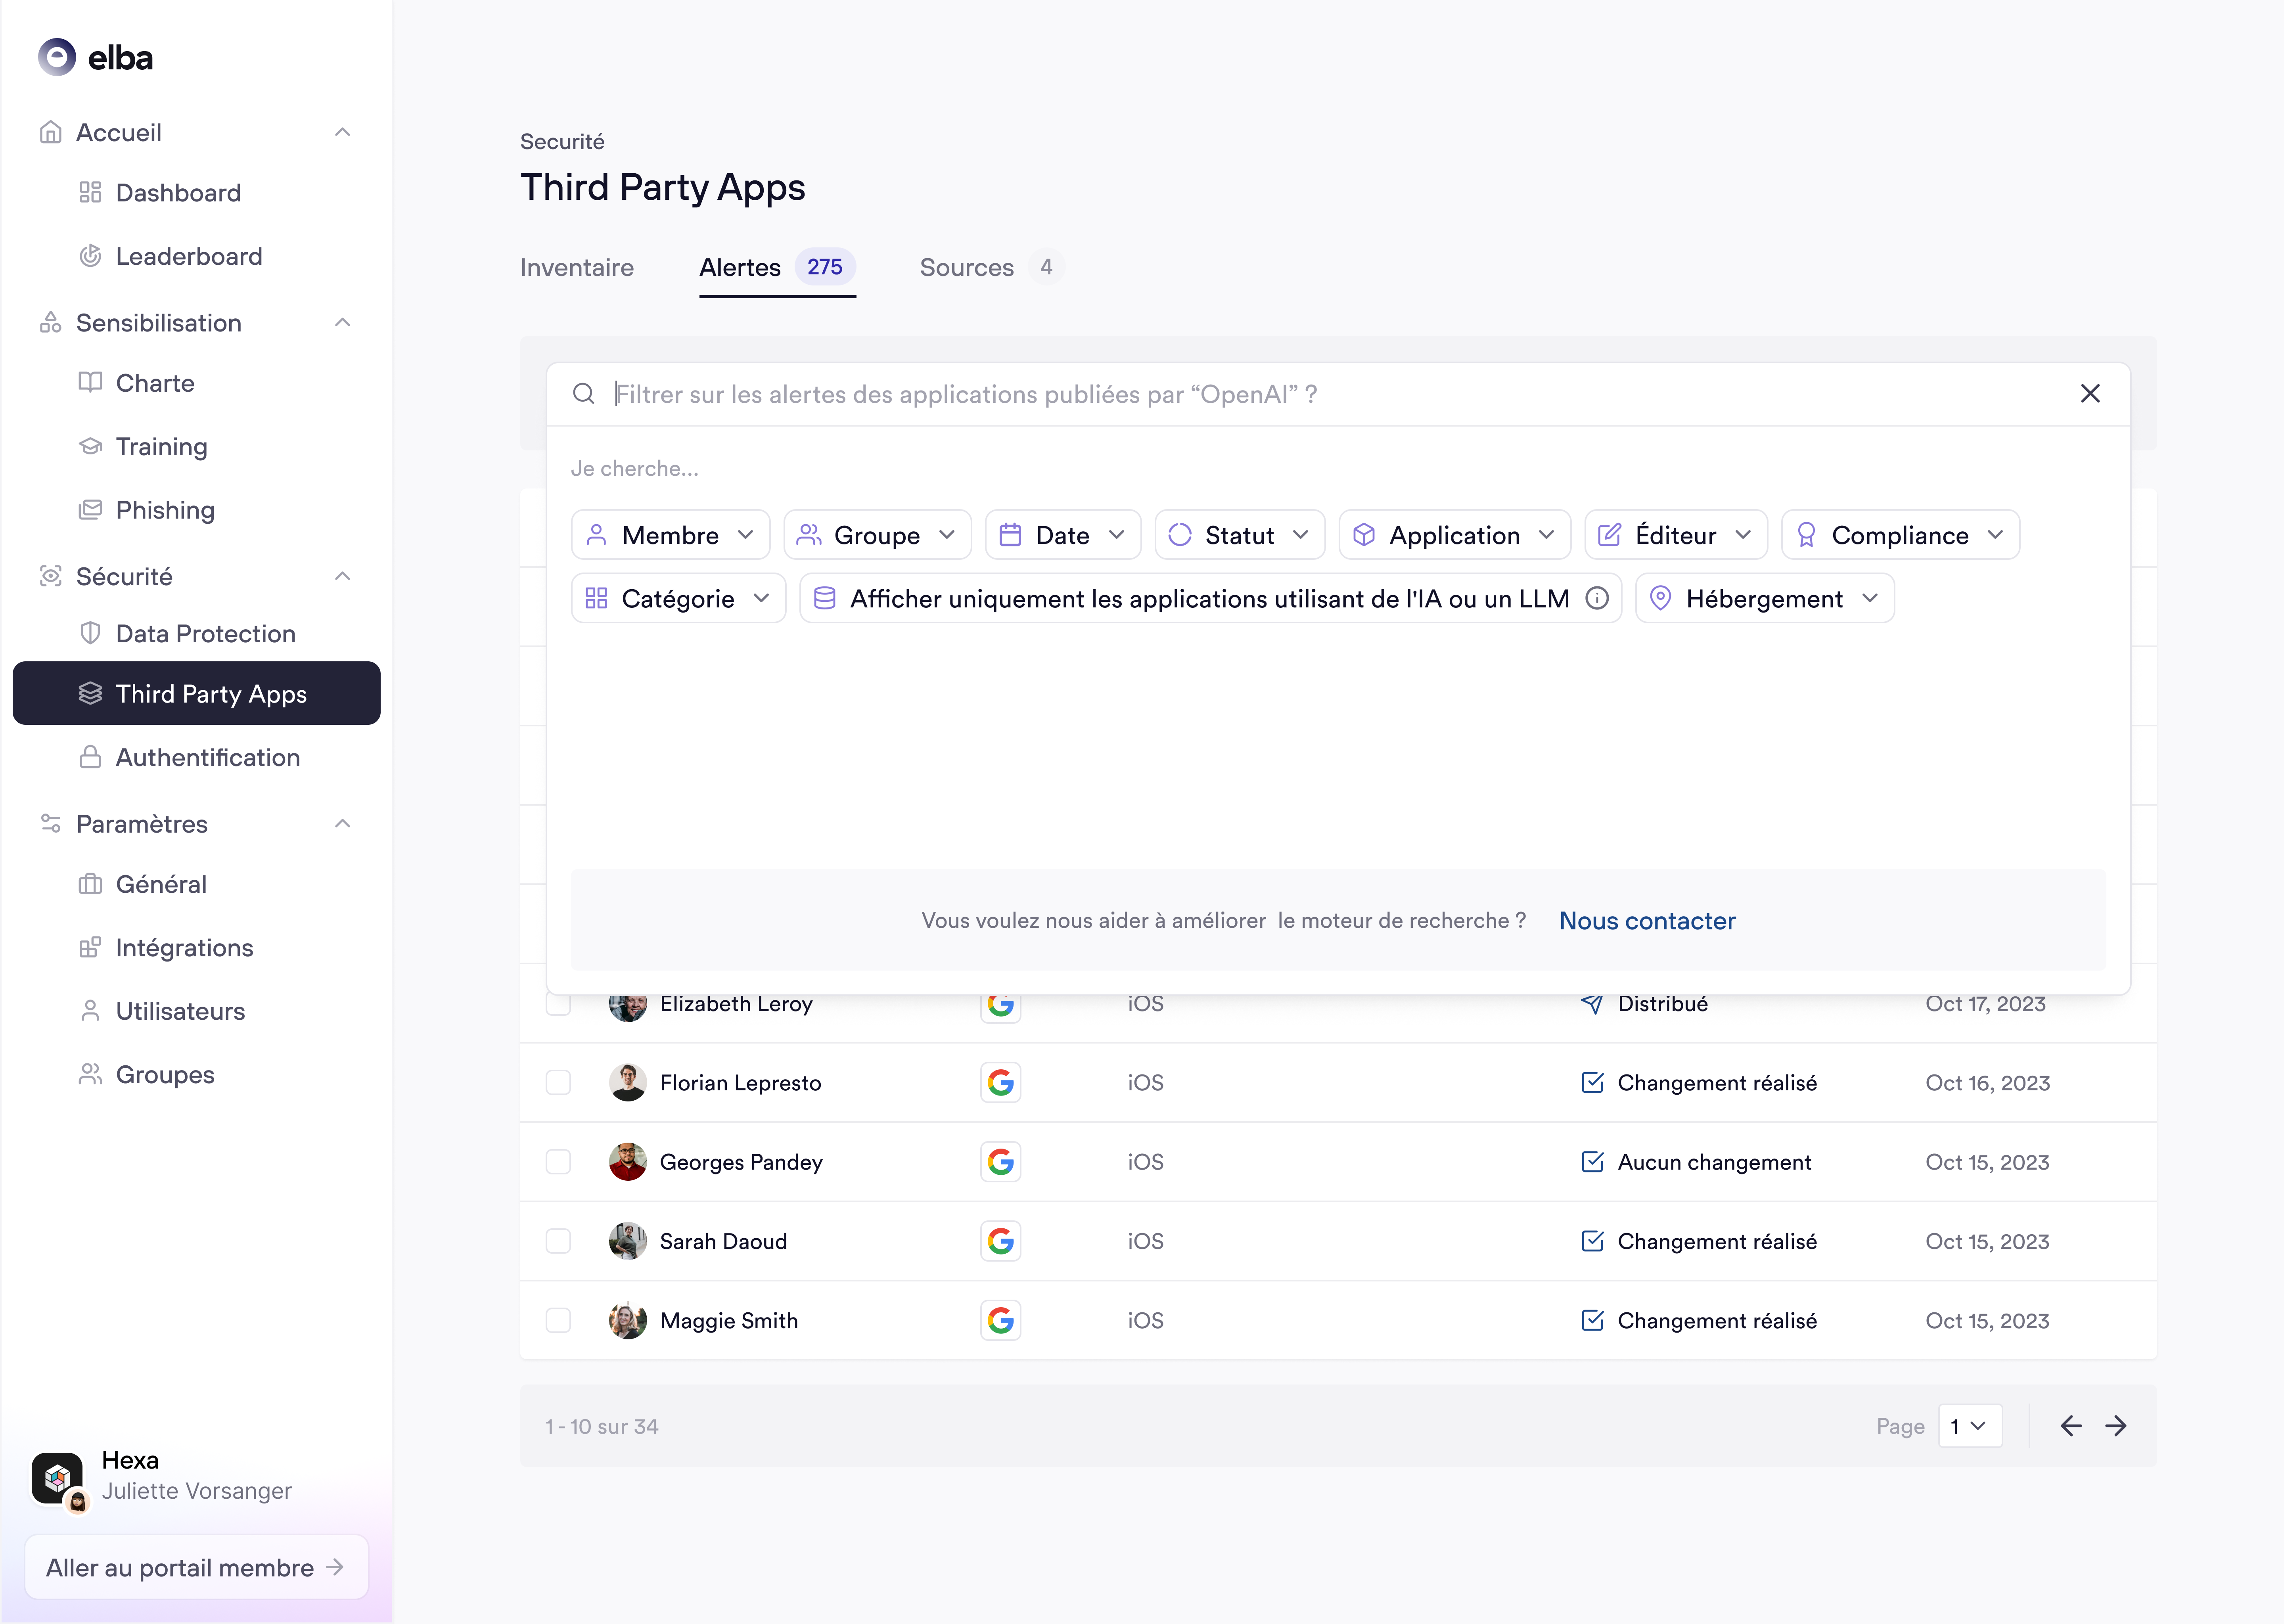The width and height of the screenshot is (2284, 1624).
Task: Click the elba logo icon
Action: [57, 57]
